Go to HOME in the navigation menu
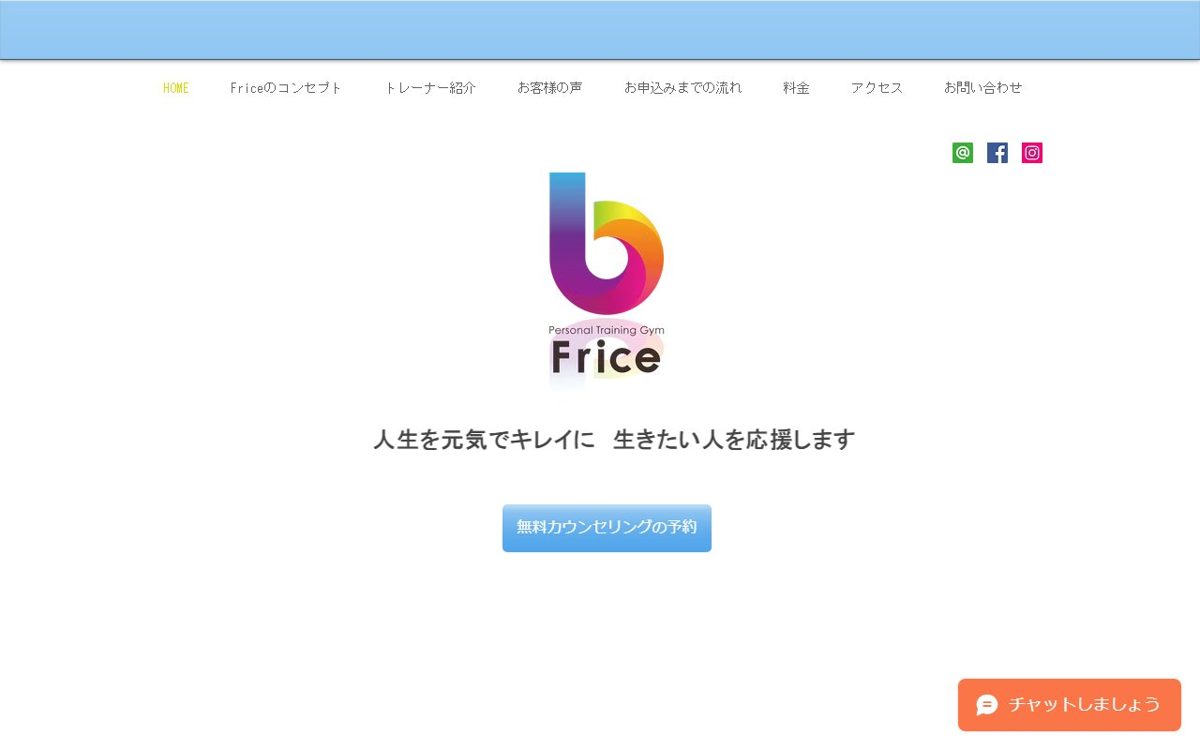 point(176,88)
